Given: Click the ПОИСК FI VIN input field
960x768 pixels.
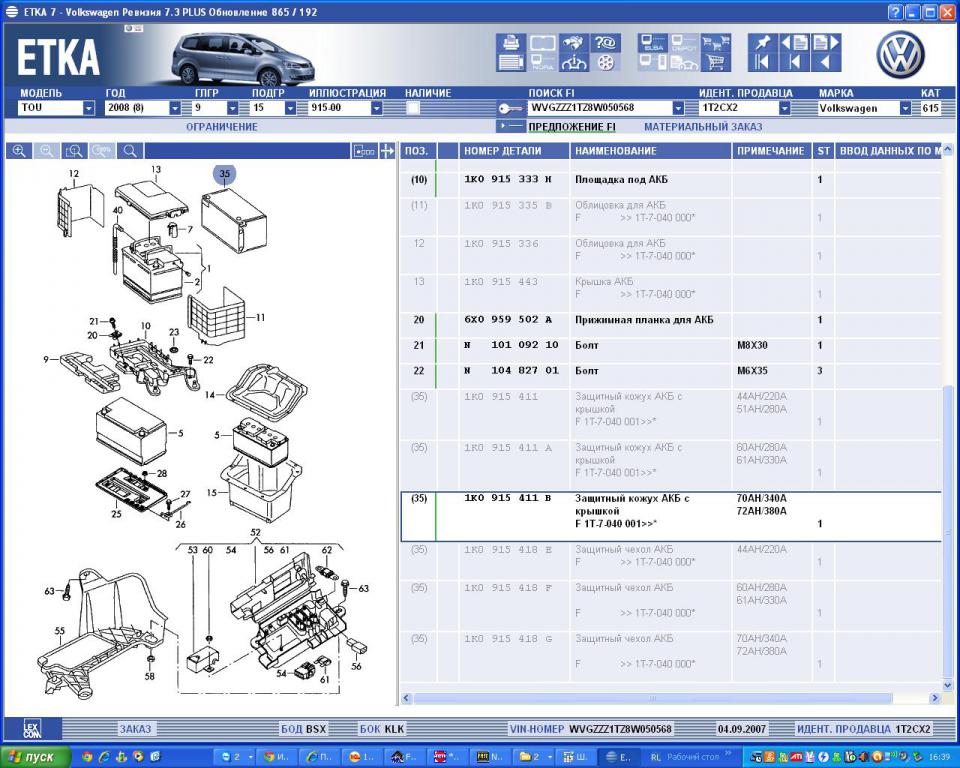Looking at the screenshot, I should click(599, 108).
